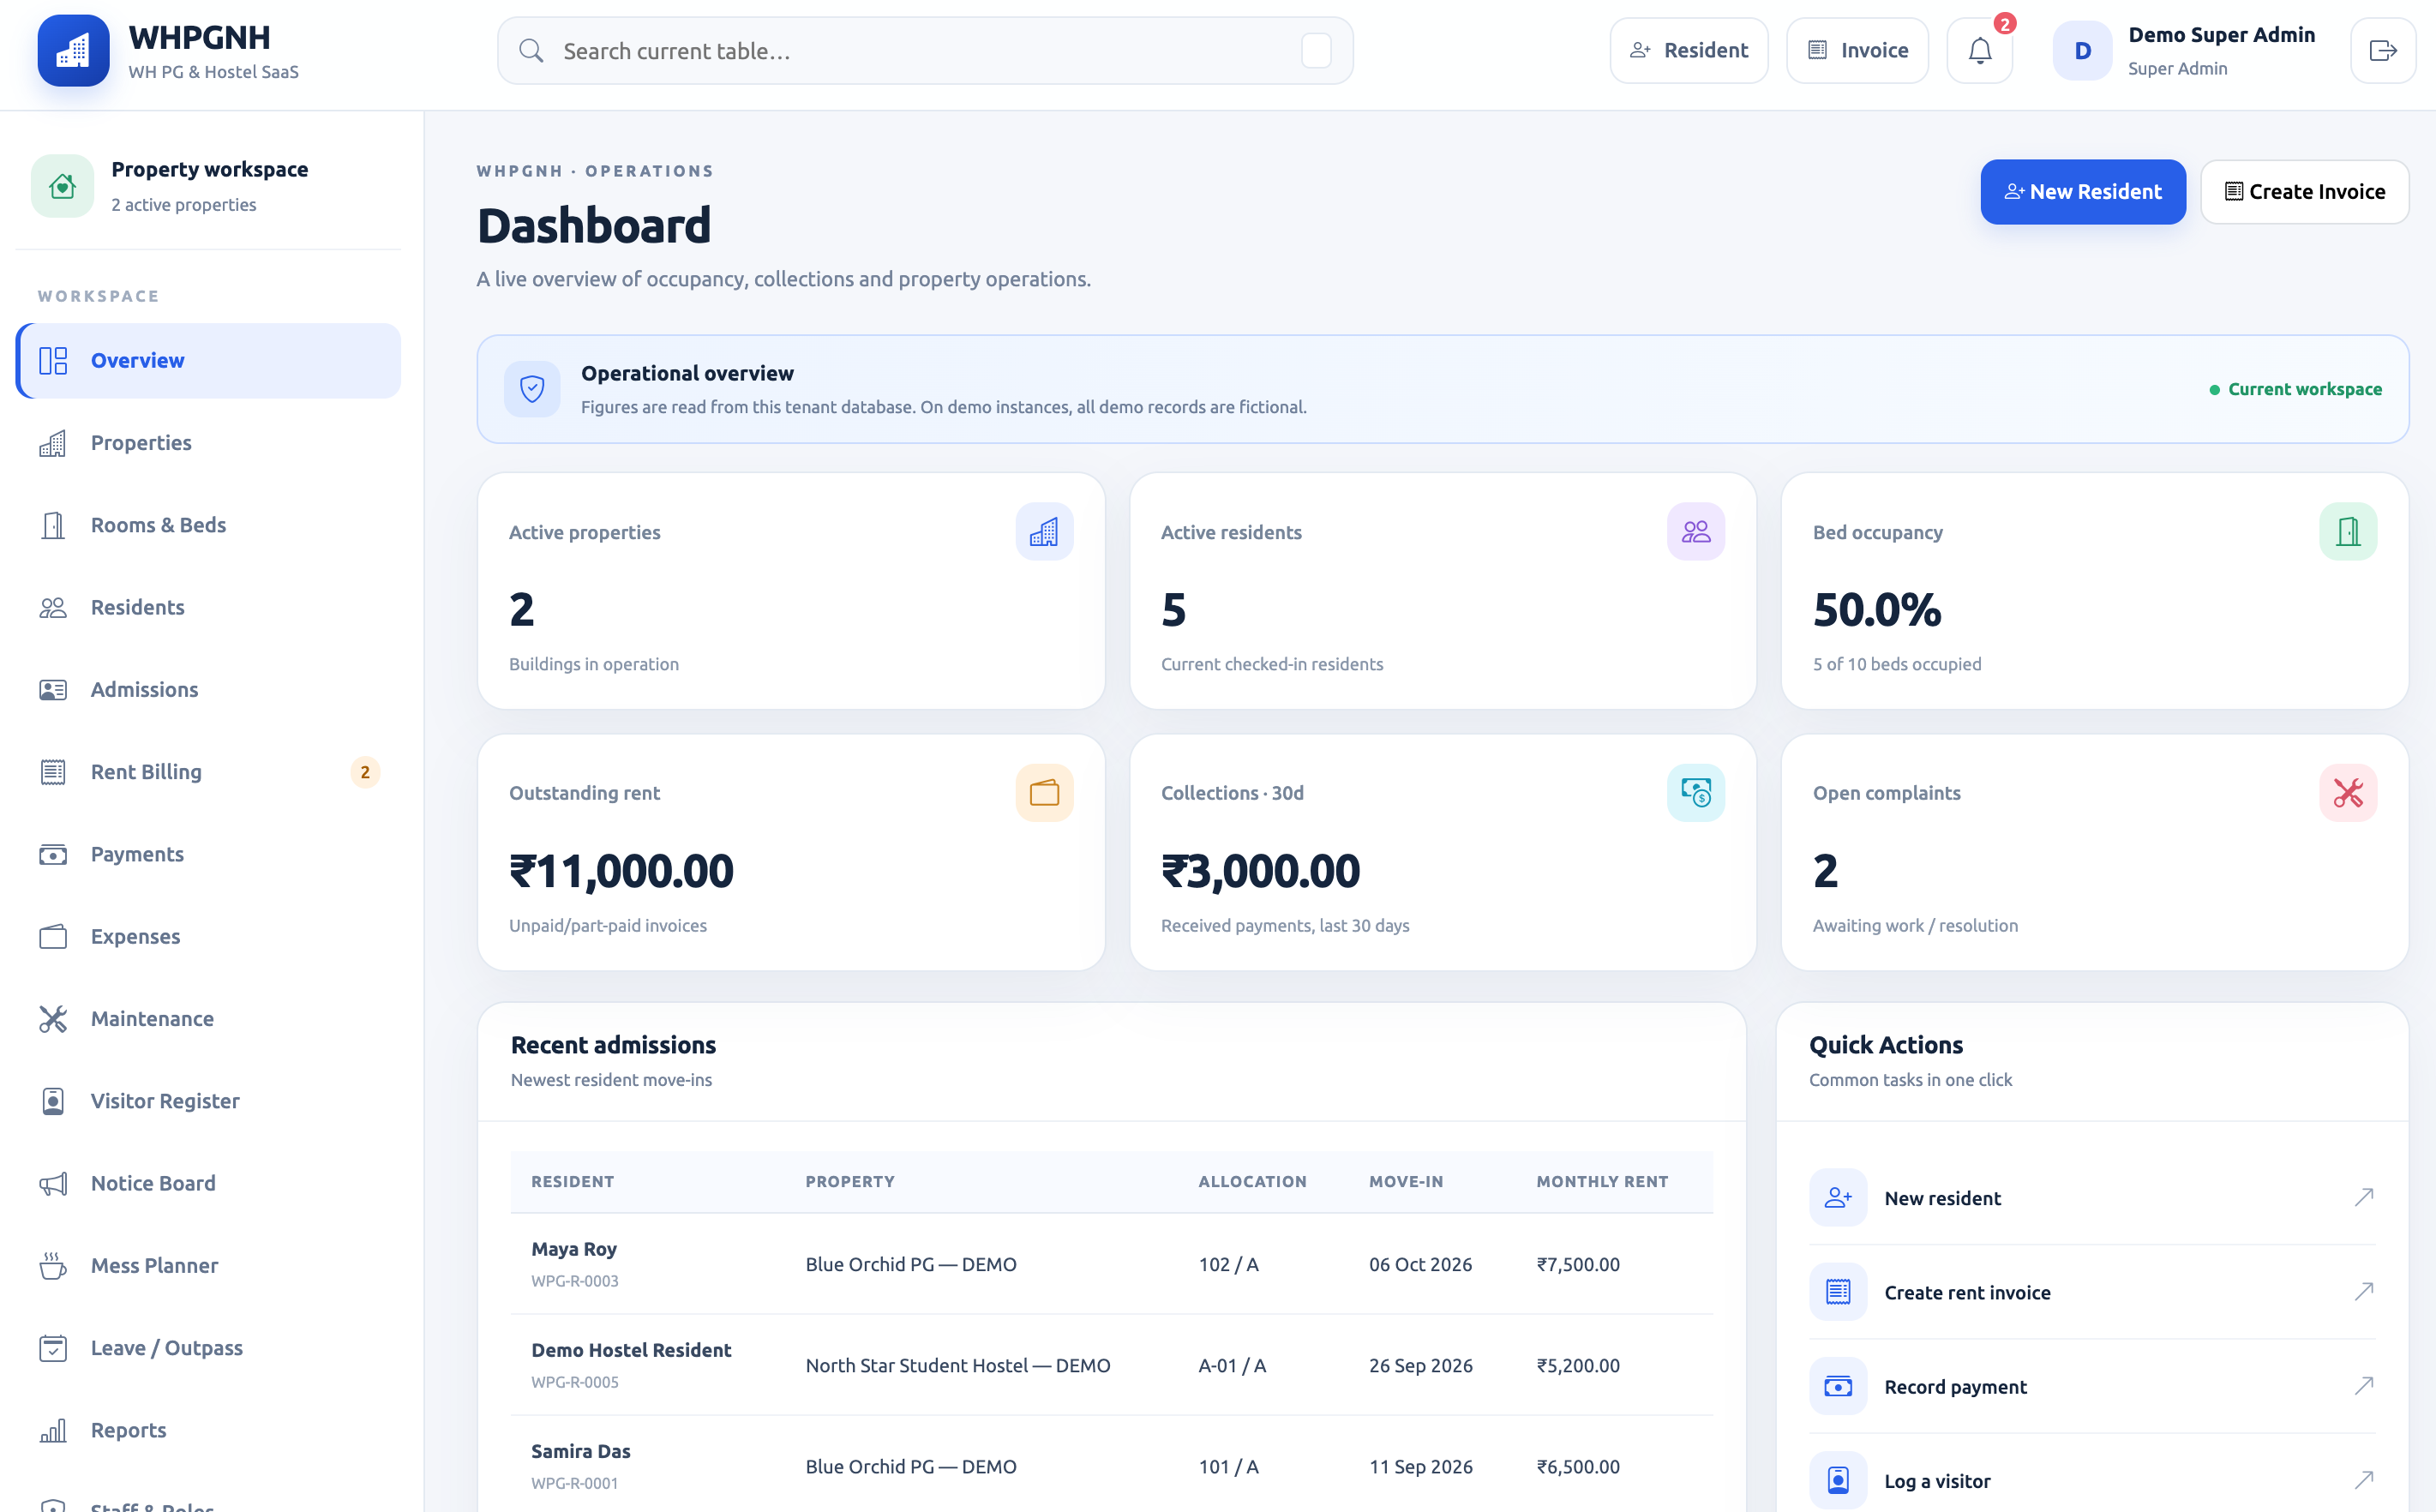Click the New Resident blue button
Image resolution: width=2436 pixels, height=1512 pixels.
(x=2083, y=192)
